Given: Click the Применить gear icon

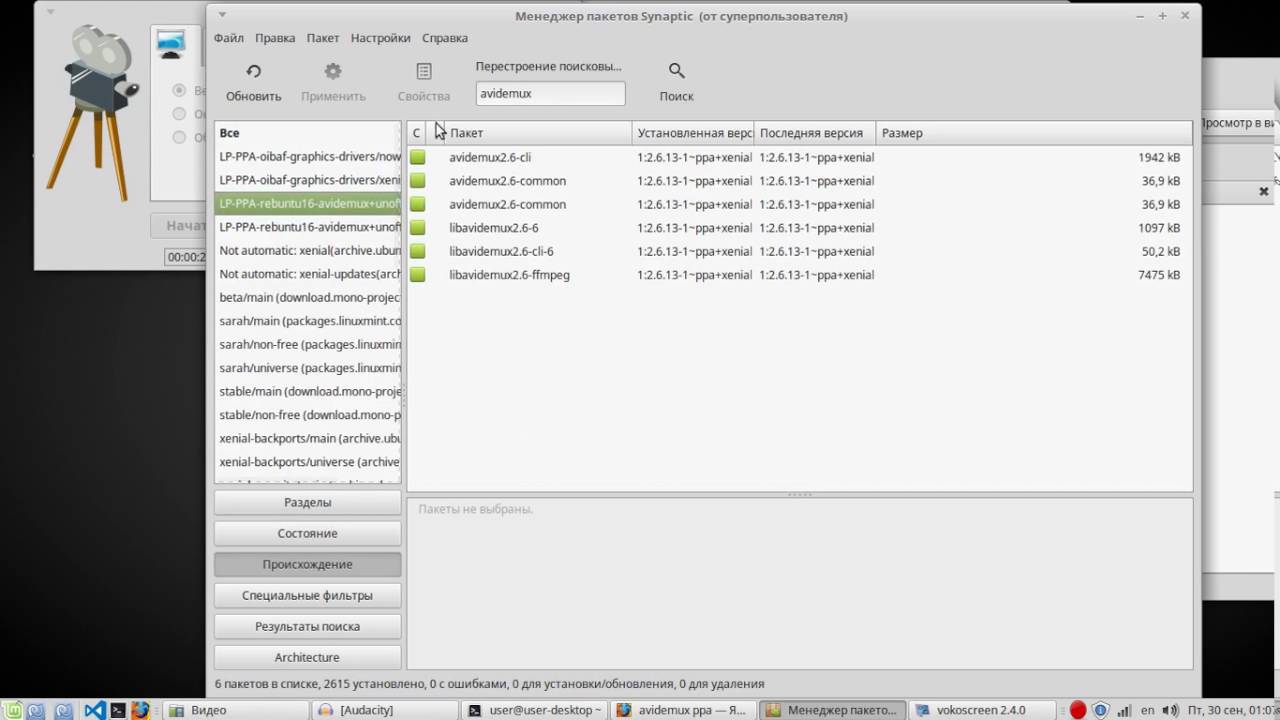Looking at the screenshot, I should coord(333,71).
